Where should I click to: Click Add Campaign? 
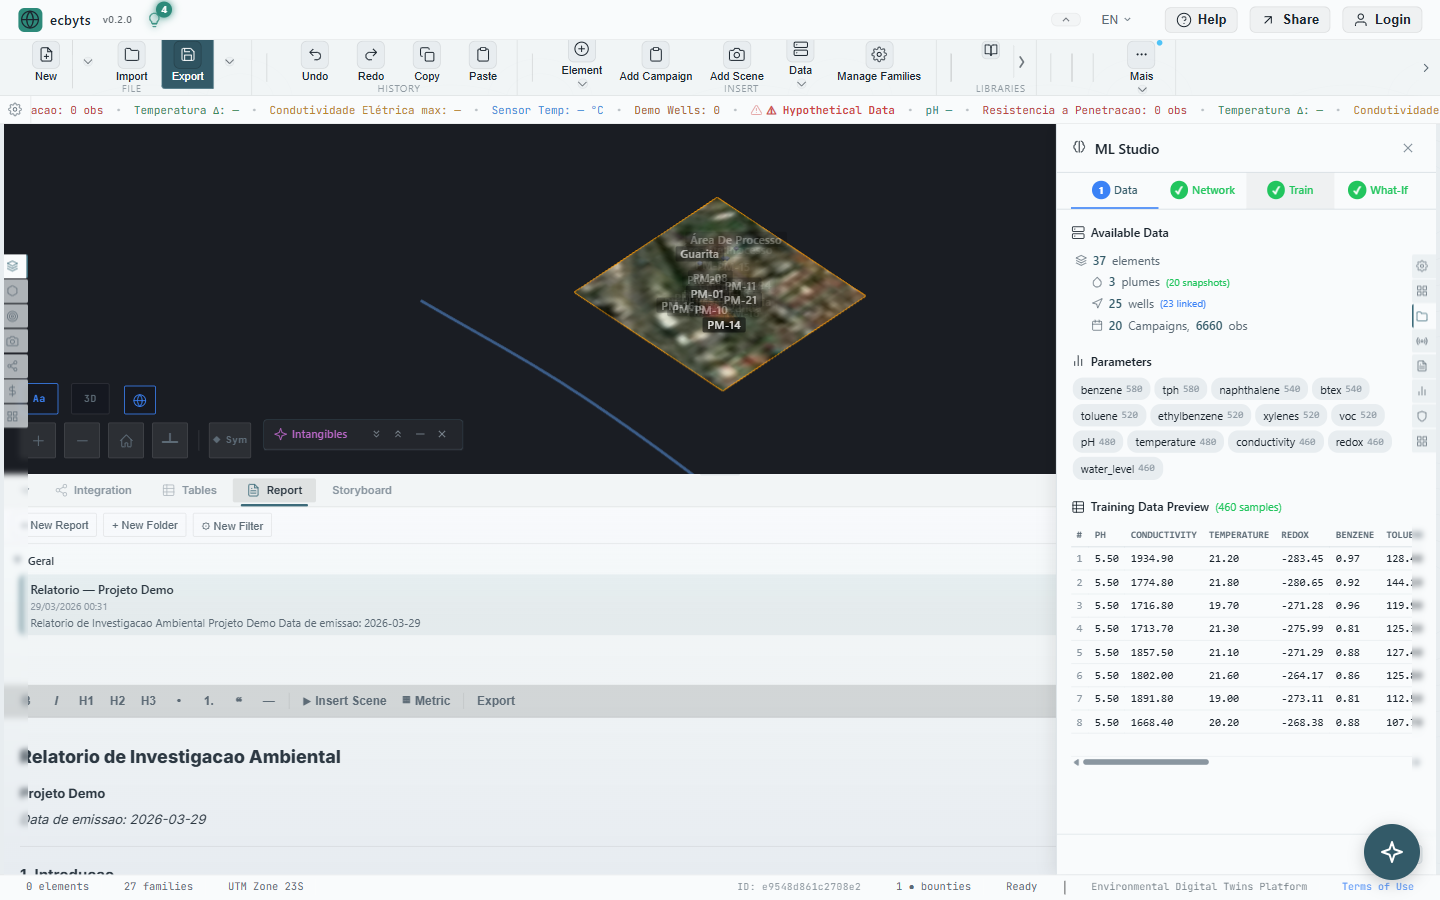(656, 62)
